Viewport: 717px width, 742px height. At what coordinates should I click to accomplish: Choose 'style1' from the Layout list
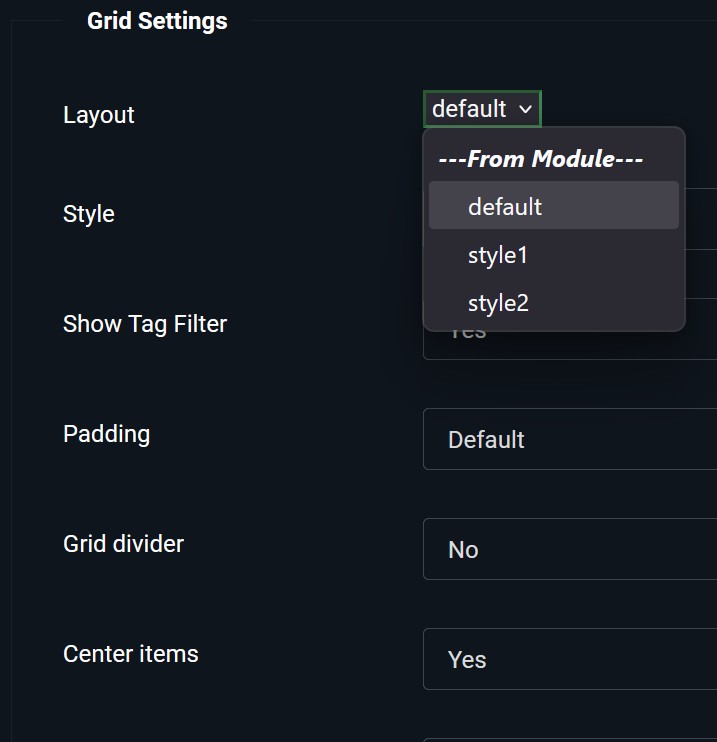pos(498,255)
